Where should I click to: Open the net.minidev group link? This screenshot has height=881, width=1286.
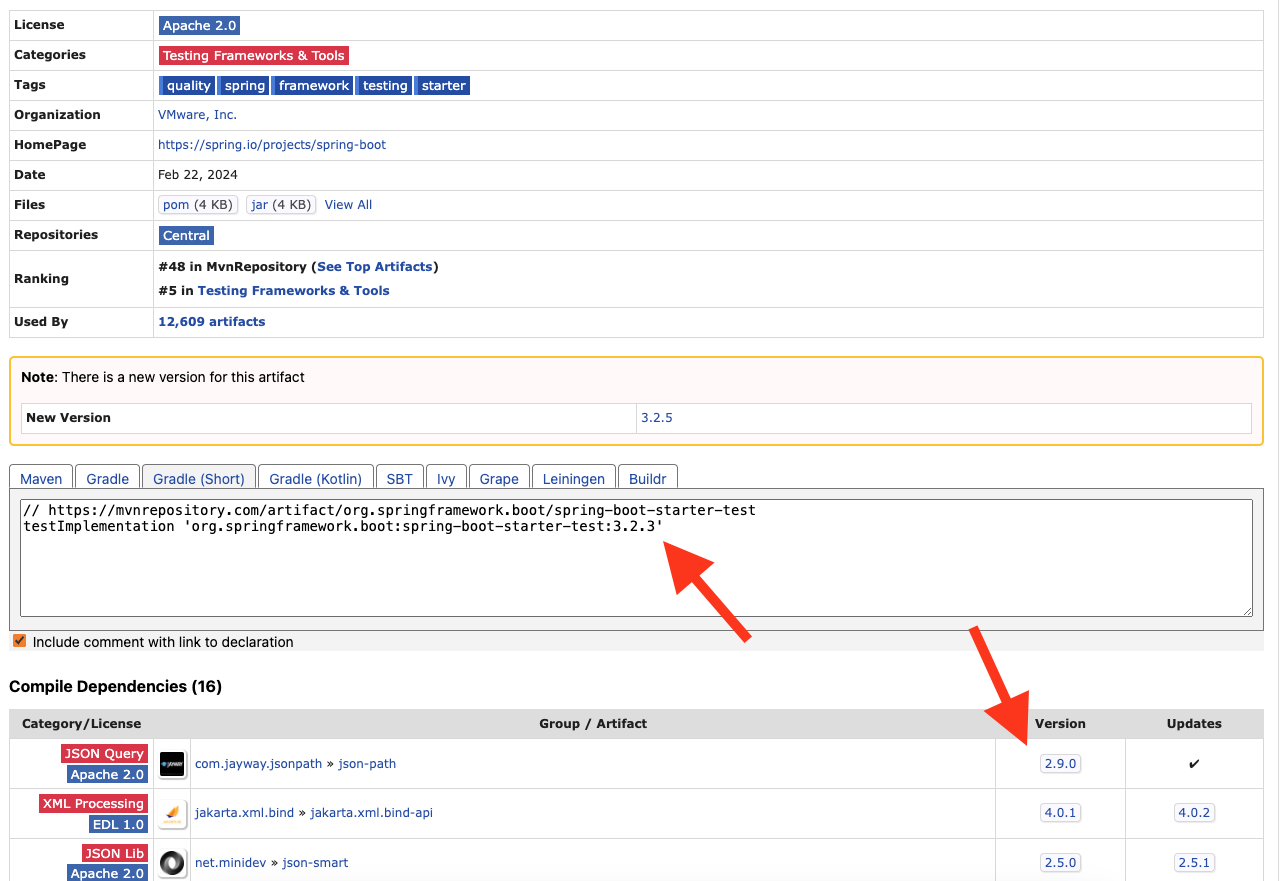(x=230, y=863)
